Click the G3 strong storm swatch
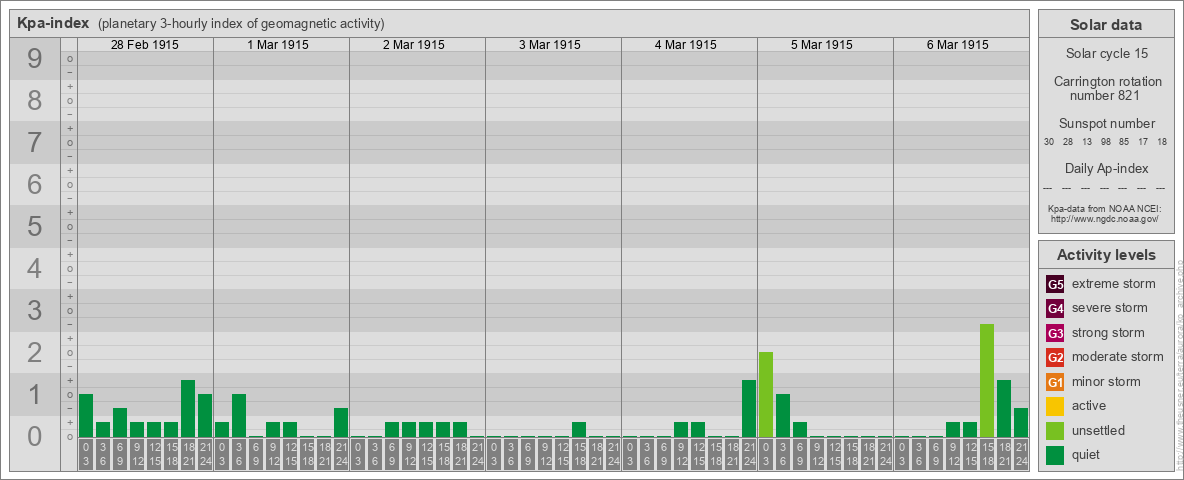This screenshot has height=480, width=1184. tap(1055, 333)
